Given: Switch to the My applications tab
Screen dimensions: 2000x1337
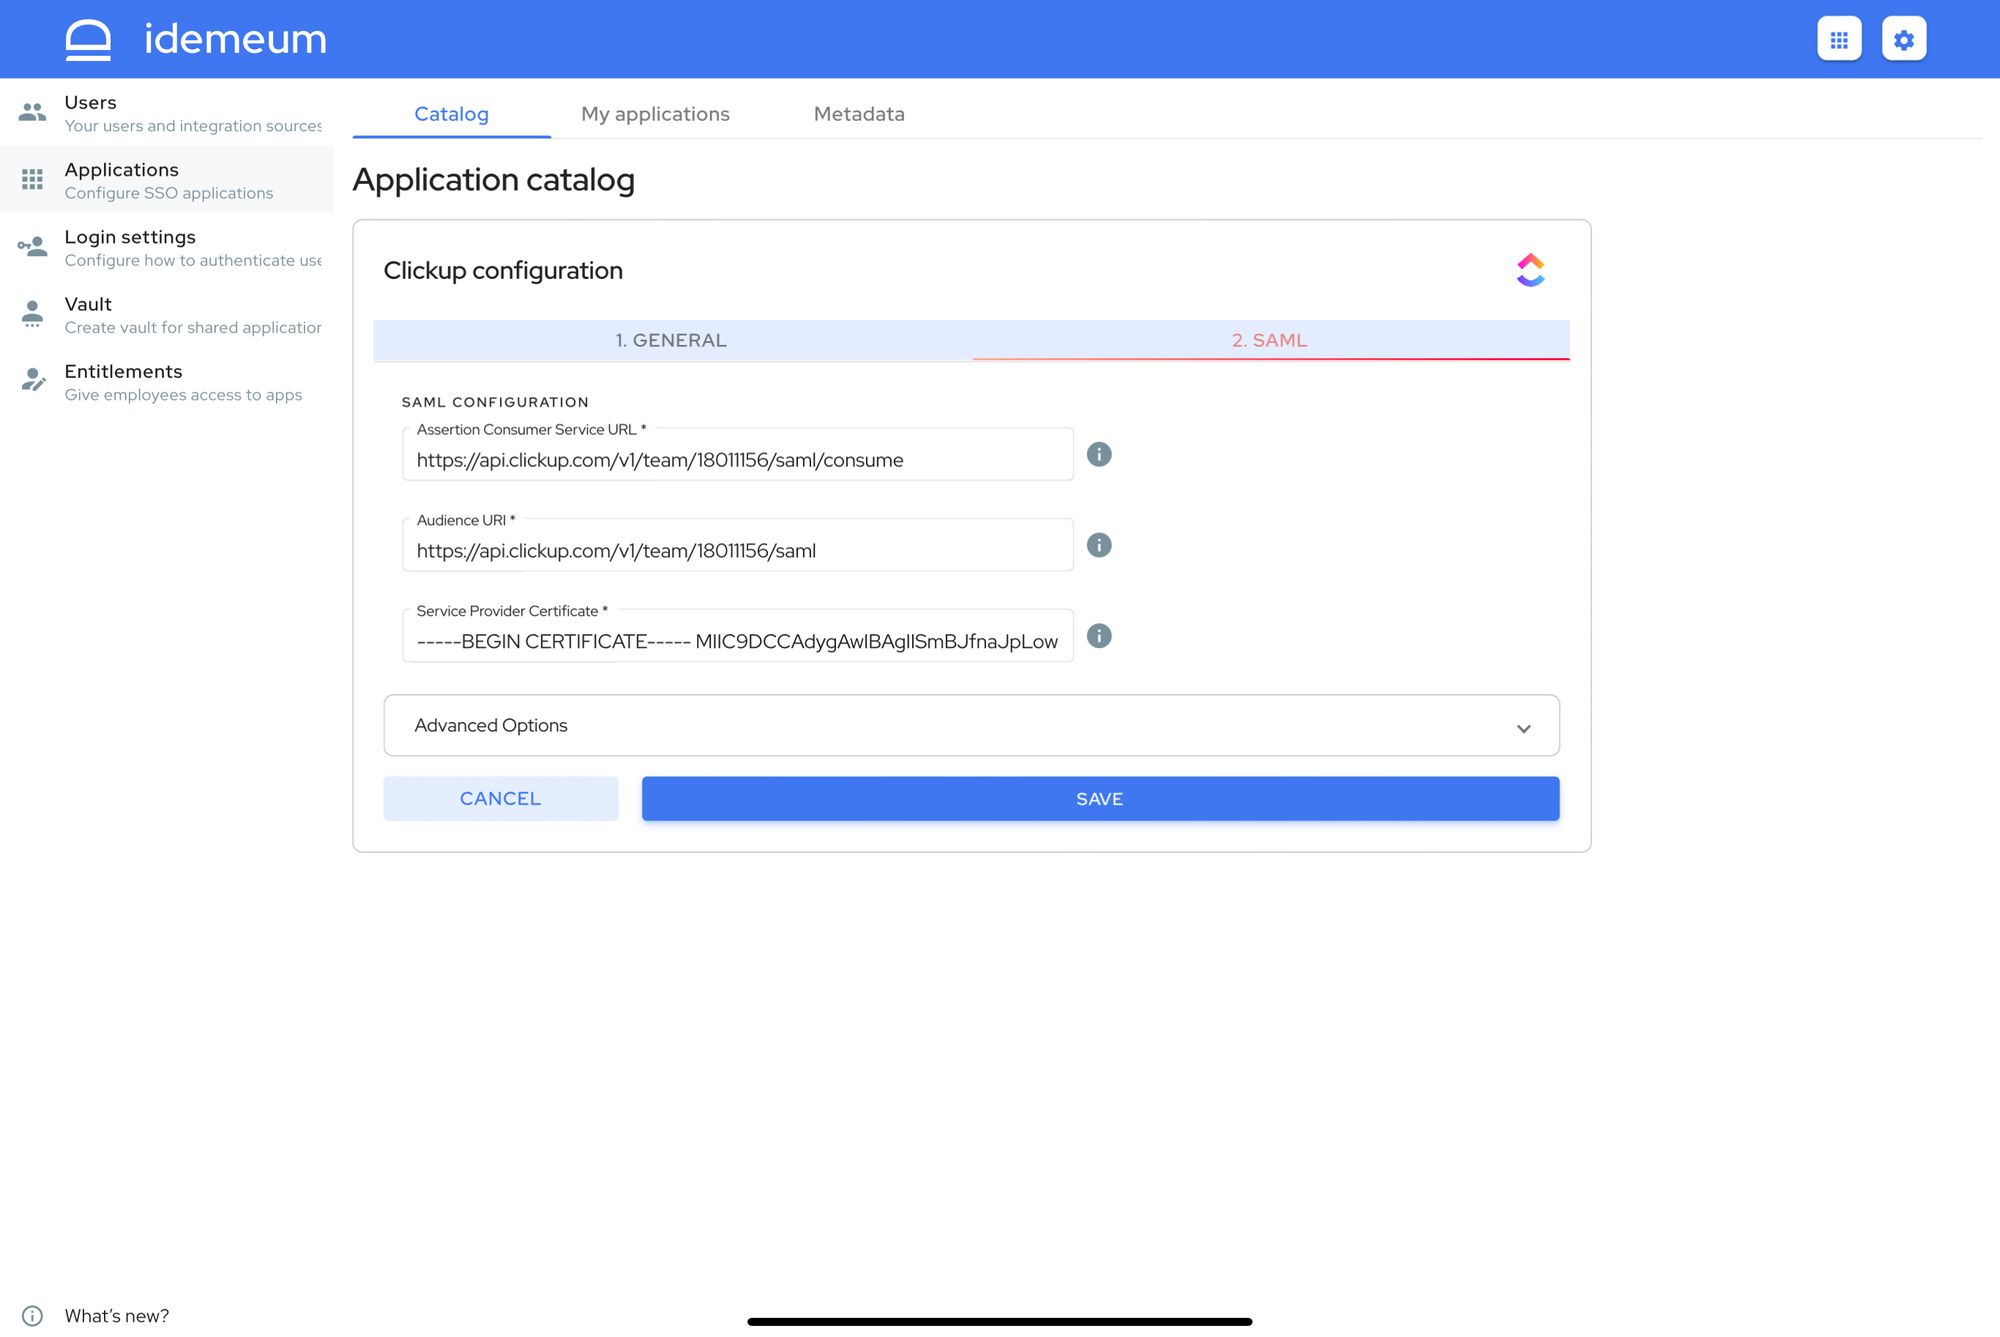Looking at the screenshot, I should point(655,114).
